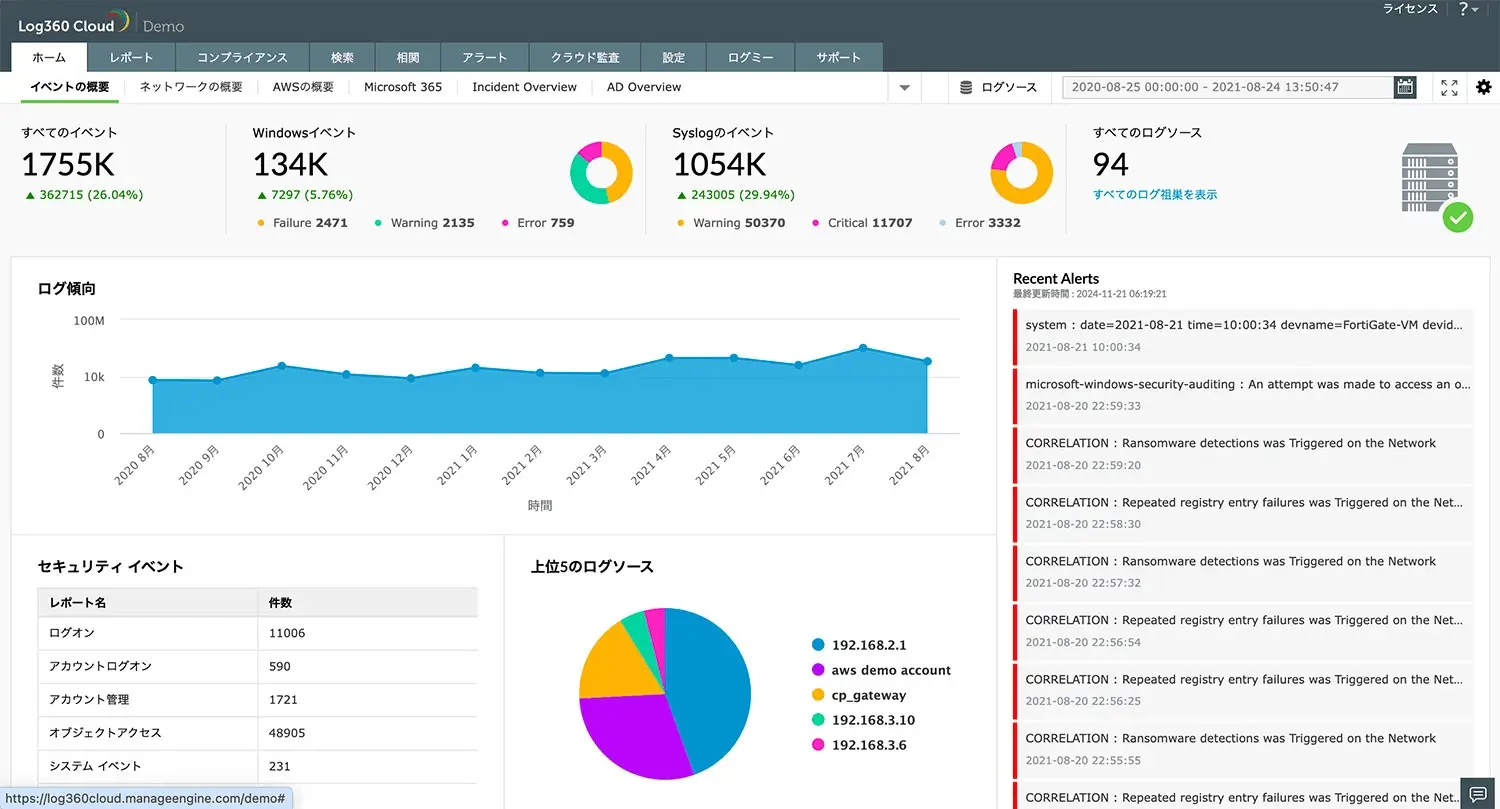Open the calendar date picker icon

pos(1405,87)
